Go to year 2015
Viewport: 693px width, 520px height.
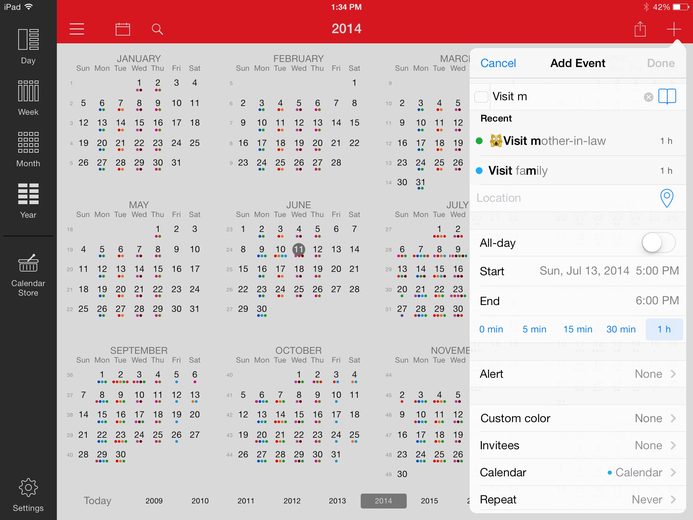tap(429, 501)
